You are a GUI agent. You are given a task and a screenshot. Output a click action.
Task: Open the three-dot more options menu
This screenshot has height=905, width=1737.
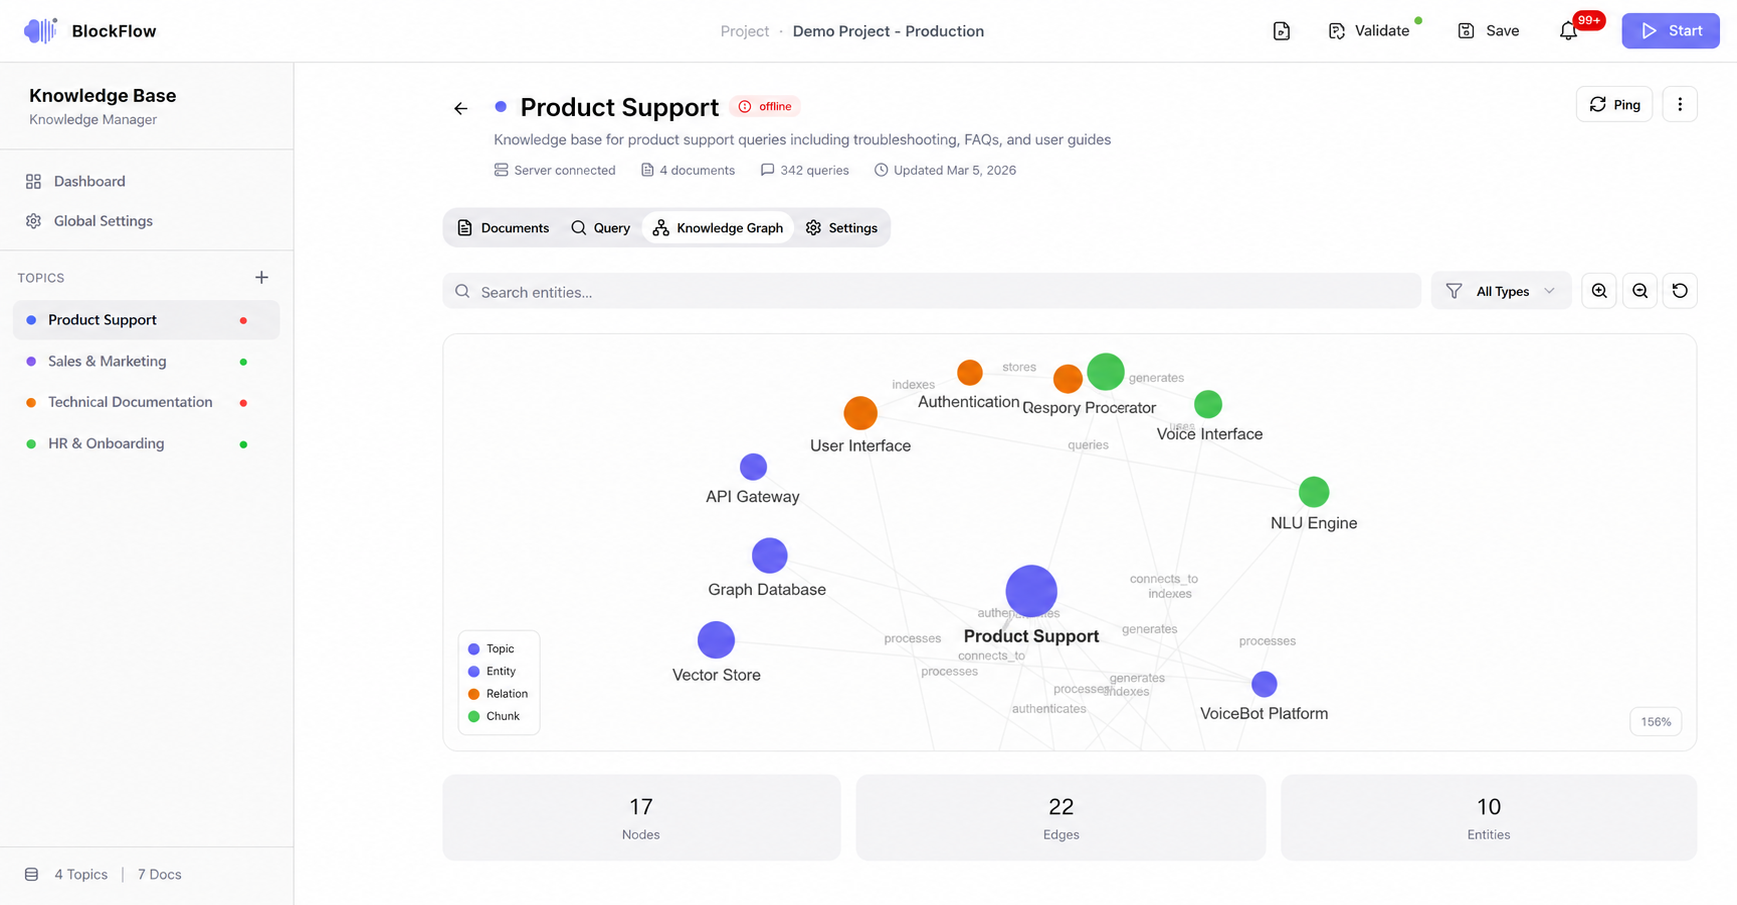[x=1680, y=104]
